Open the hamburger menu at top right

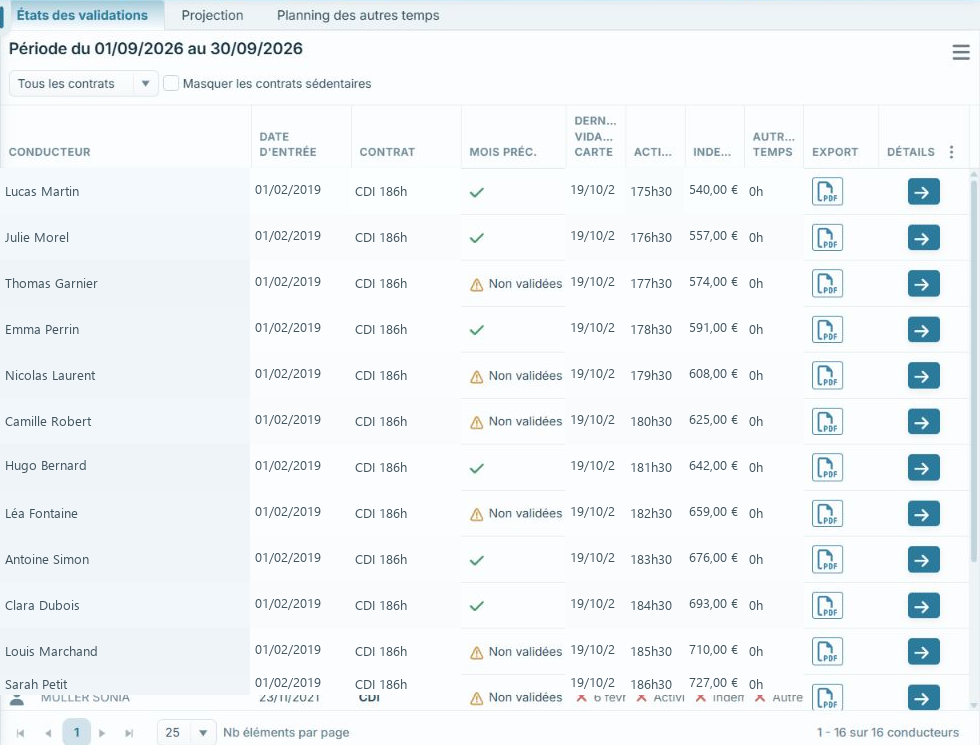coord(961,52)
